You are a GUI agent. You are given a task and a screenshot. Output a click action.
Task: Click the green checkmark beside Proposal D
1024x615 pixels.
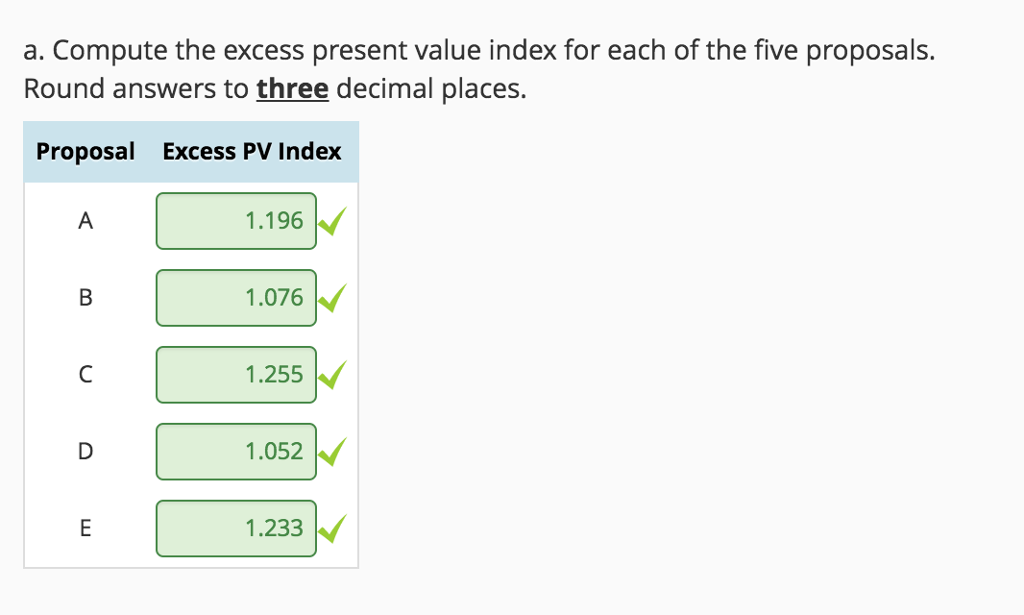click(334, 451)
